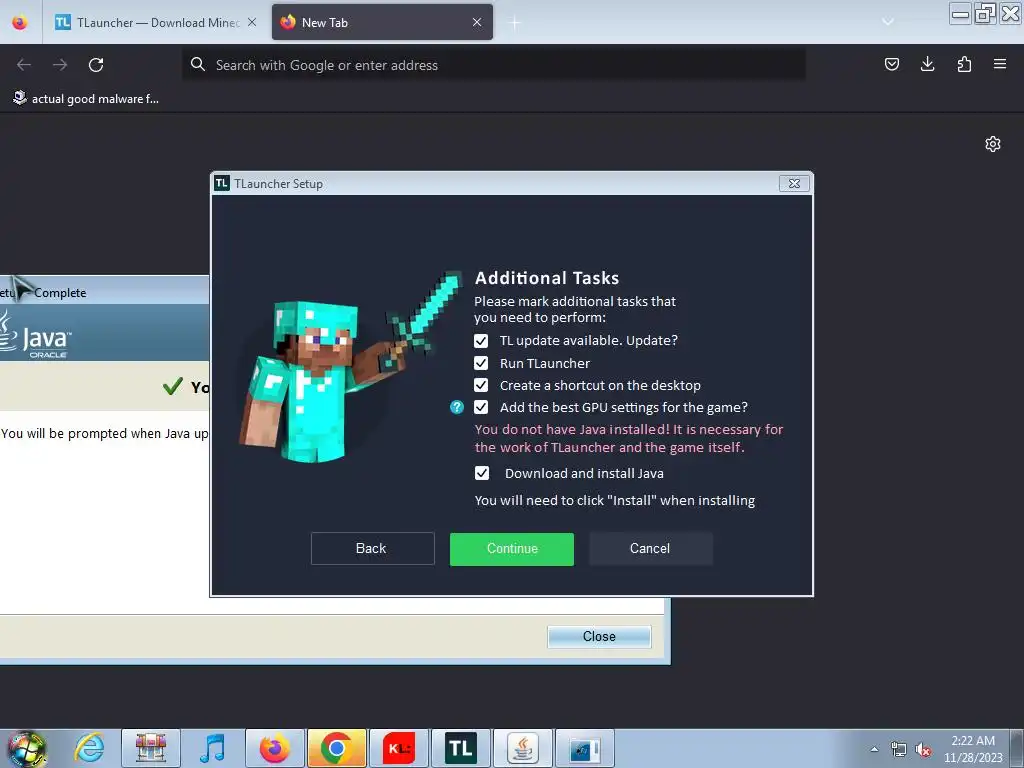The image size is (1024, 768).
Task: Switch to the TLauncher Download Minecraft tab
Action: tap(157, 23)
